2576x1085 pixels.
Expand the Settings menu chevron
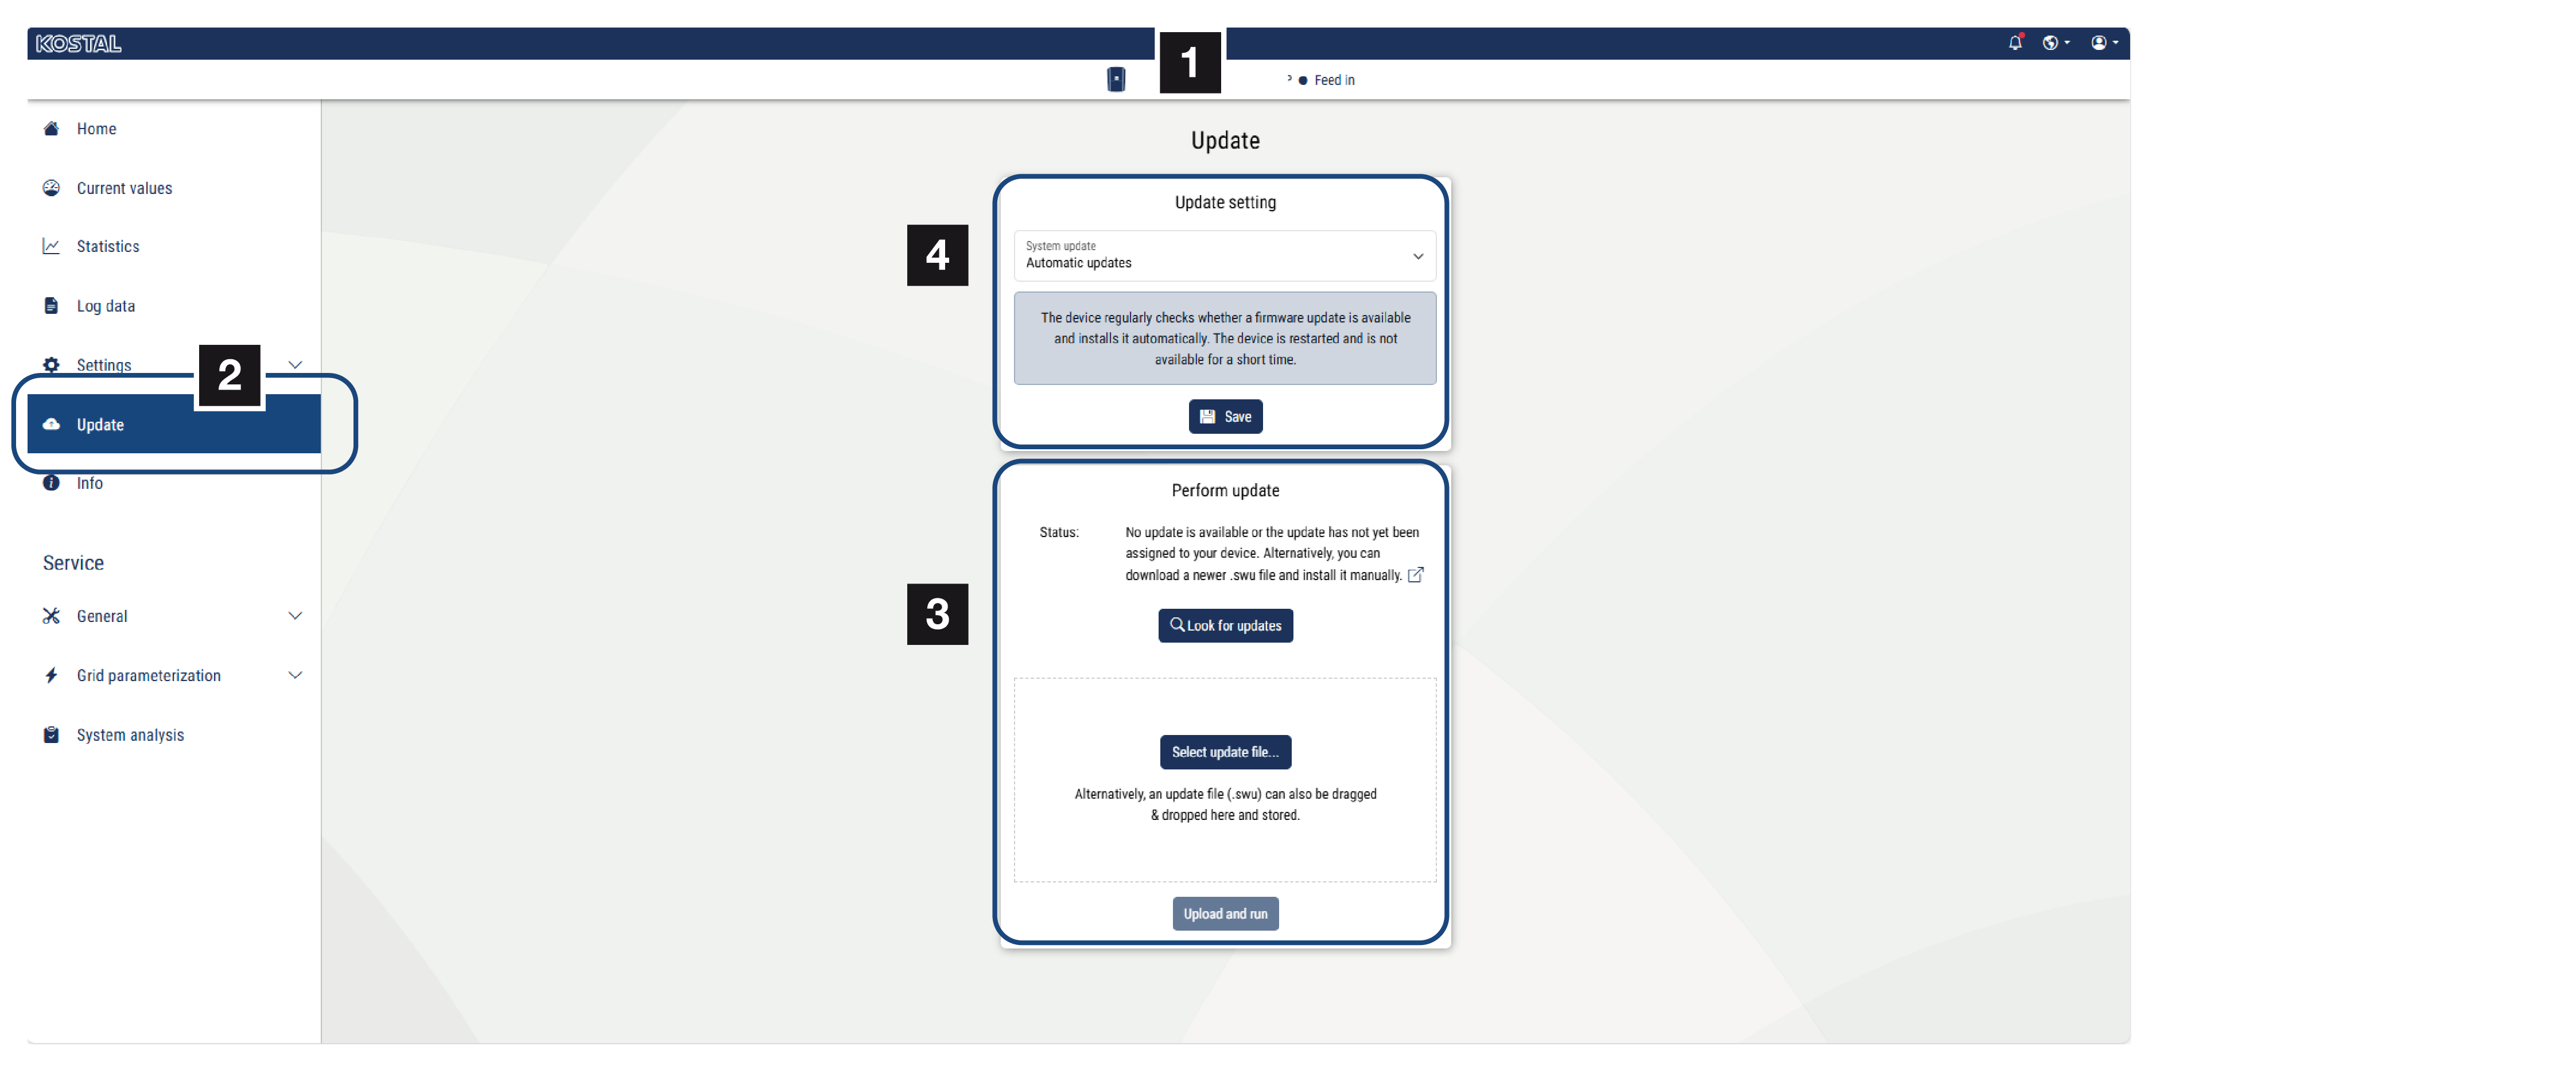[295, 365]
